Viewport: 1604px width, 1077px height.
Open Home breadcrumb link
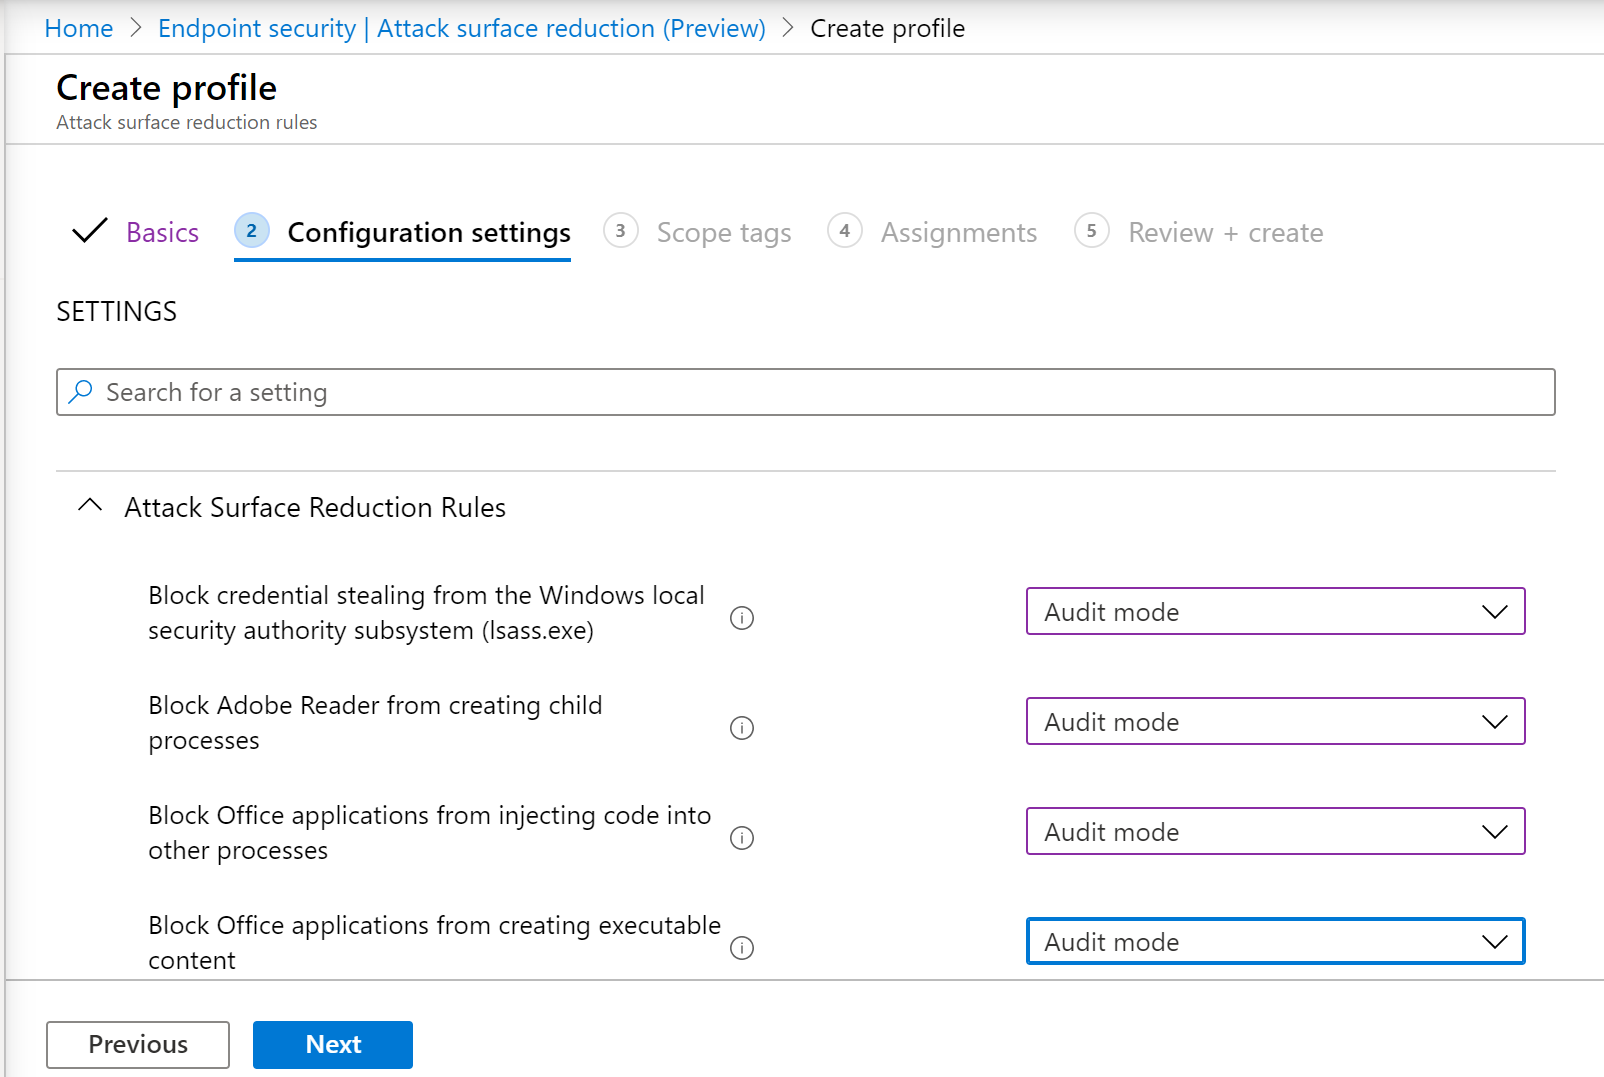point(79,29)
